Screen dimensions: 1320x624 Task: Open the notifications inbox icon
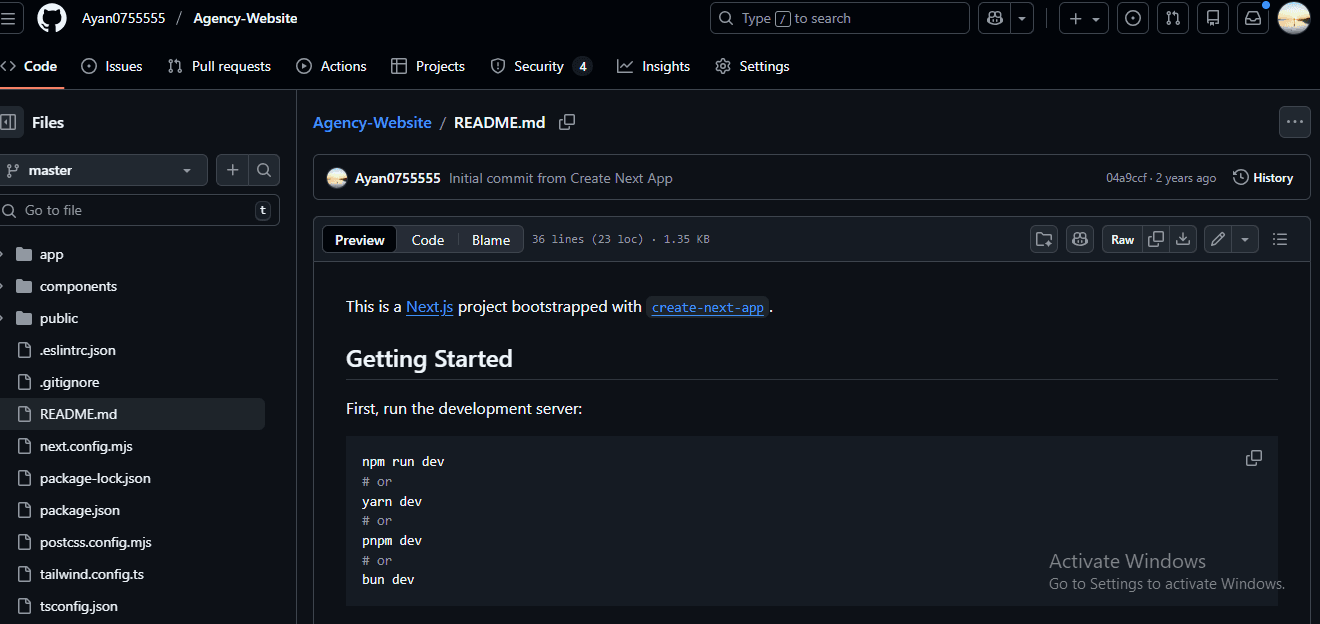click(1252, 18)
